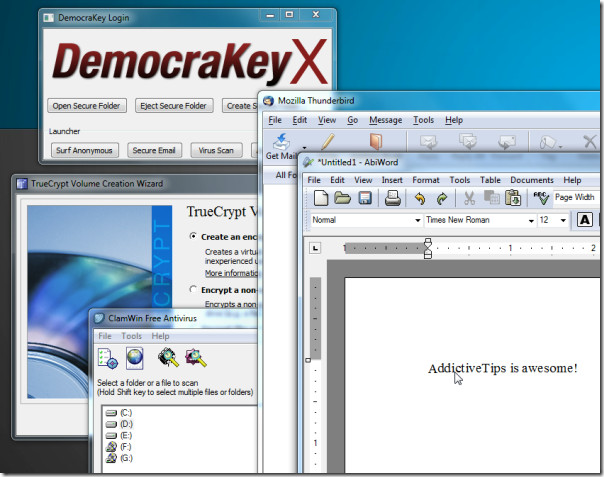Viewport: 604px width, 477px height.
Task: Select TrueCrypt's 'Encrypt a non-' radio option
Action: coord(193,289)
